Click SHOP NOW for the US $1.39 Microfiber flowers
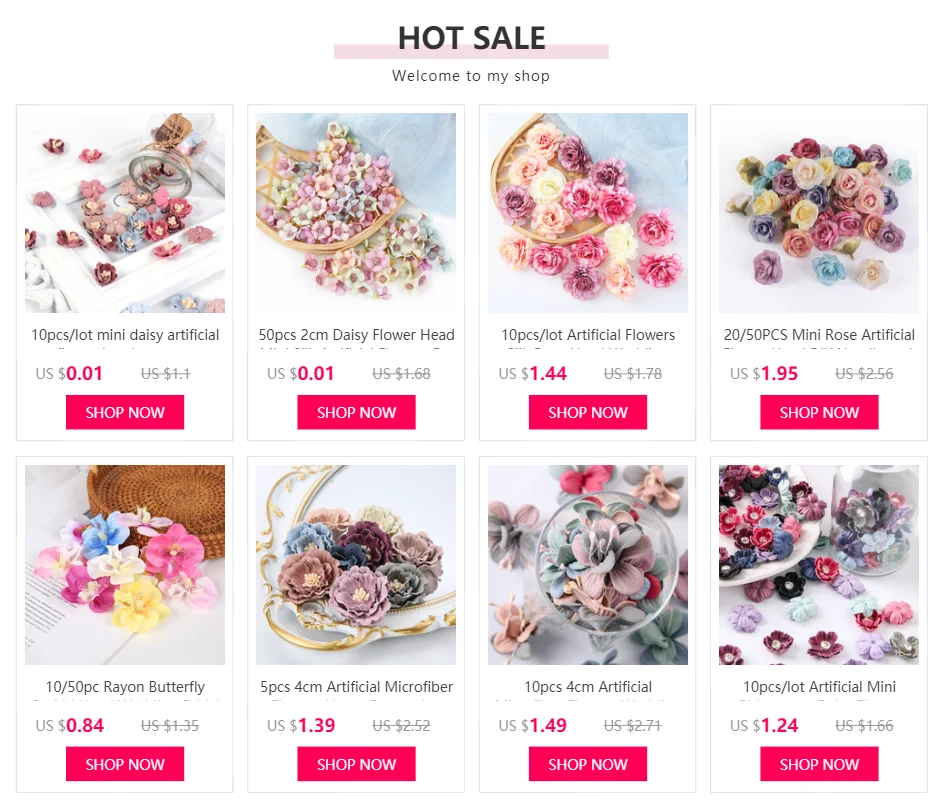The width and height of the screenshot is (943, 808). [x=356, y=764]
